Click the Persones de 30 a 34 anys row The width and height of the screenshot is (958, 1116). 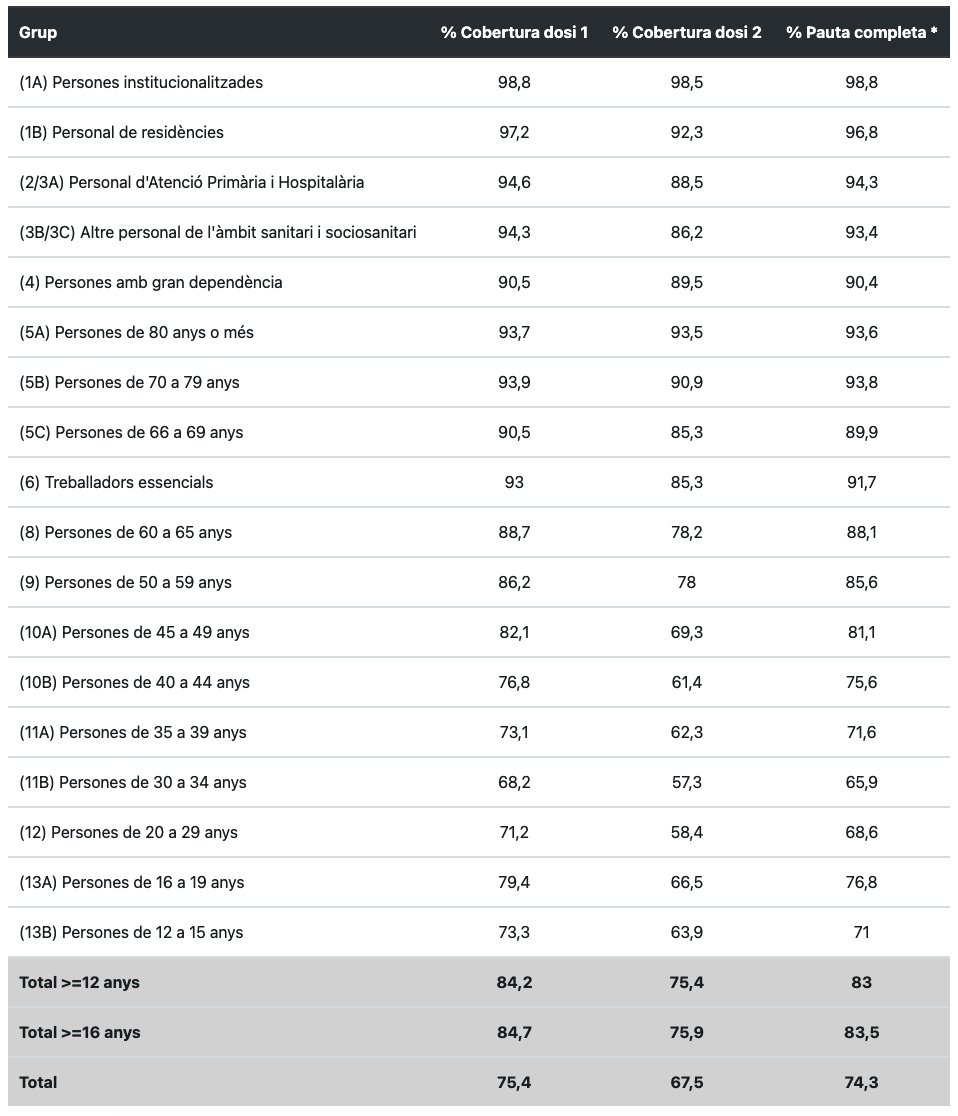coord(479,782)
